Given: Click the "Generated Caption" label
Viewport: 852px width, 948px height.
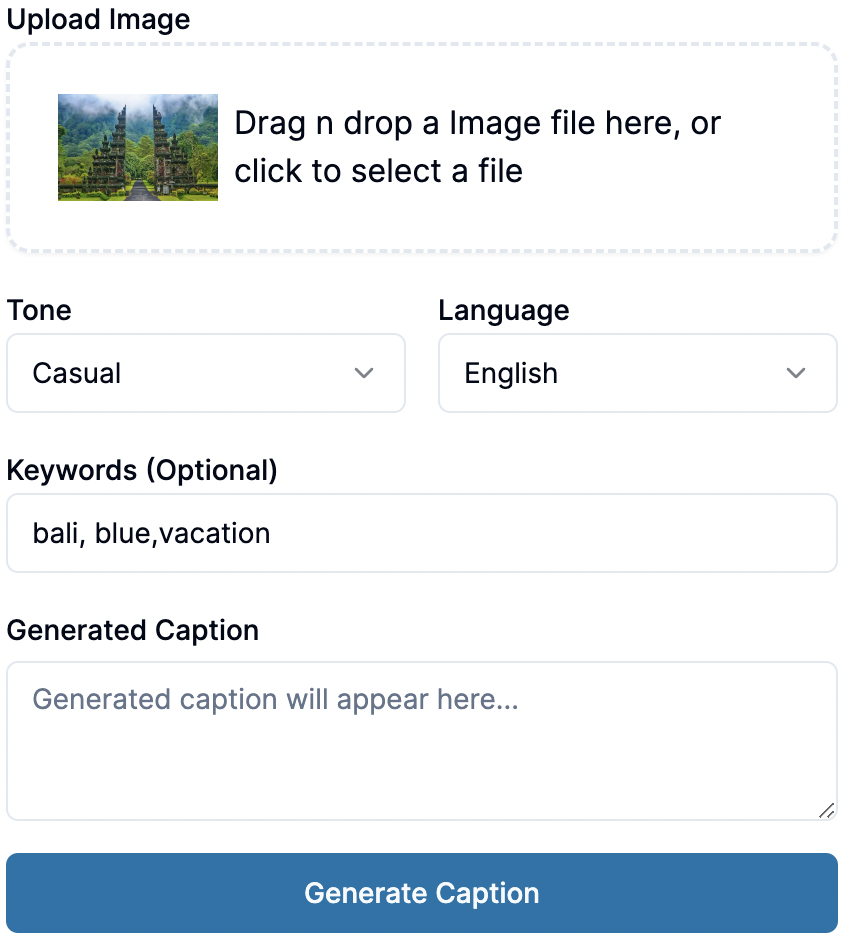Looking at the screenshot, I should [x=132, y=630].
